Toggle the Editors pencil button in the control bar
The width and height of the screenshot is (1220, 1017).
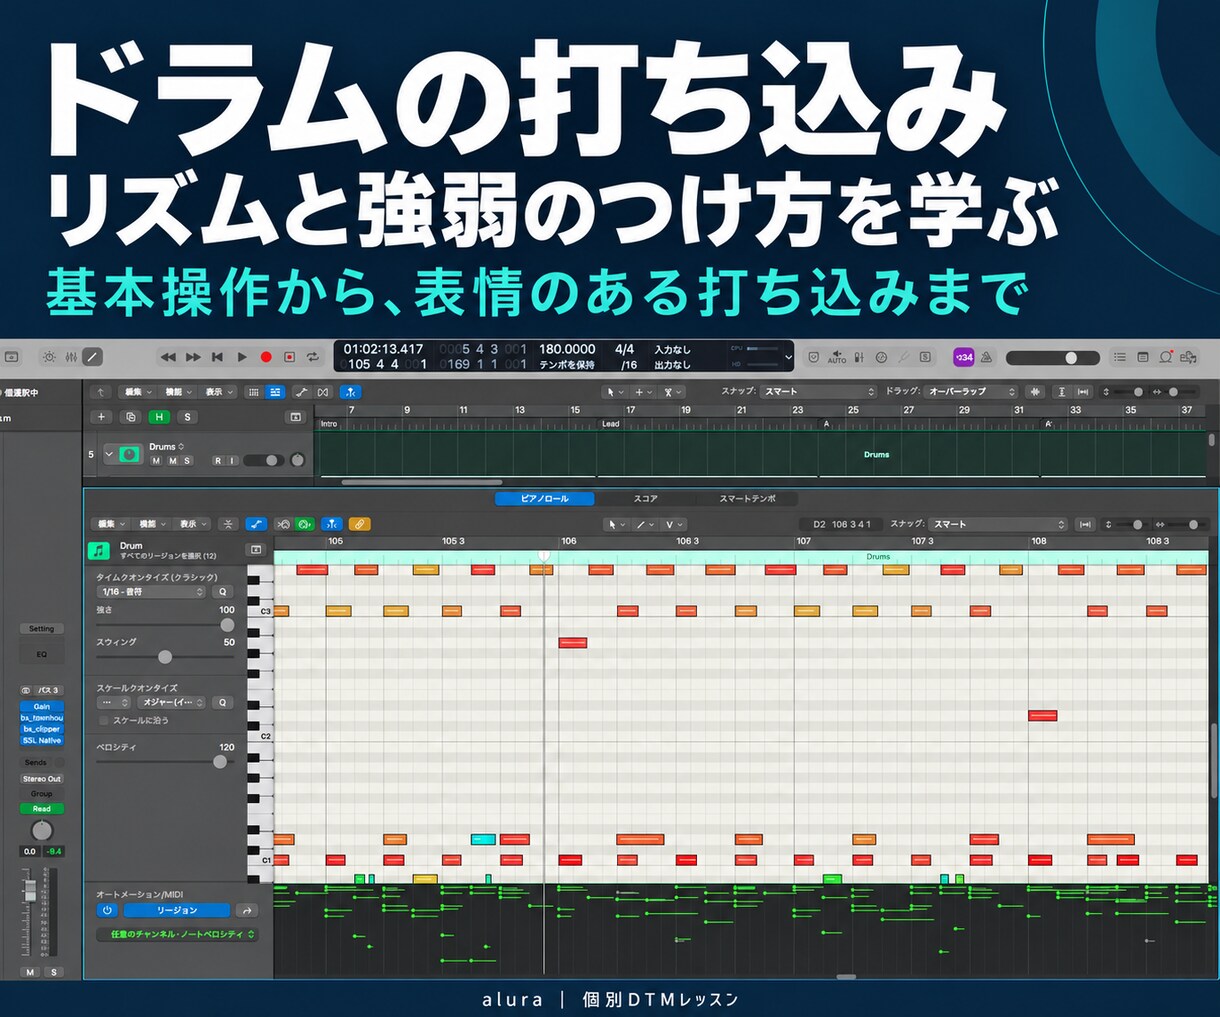pyautogui.click(x=92, y=357)
